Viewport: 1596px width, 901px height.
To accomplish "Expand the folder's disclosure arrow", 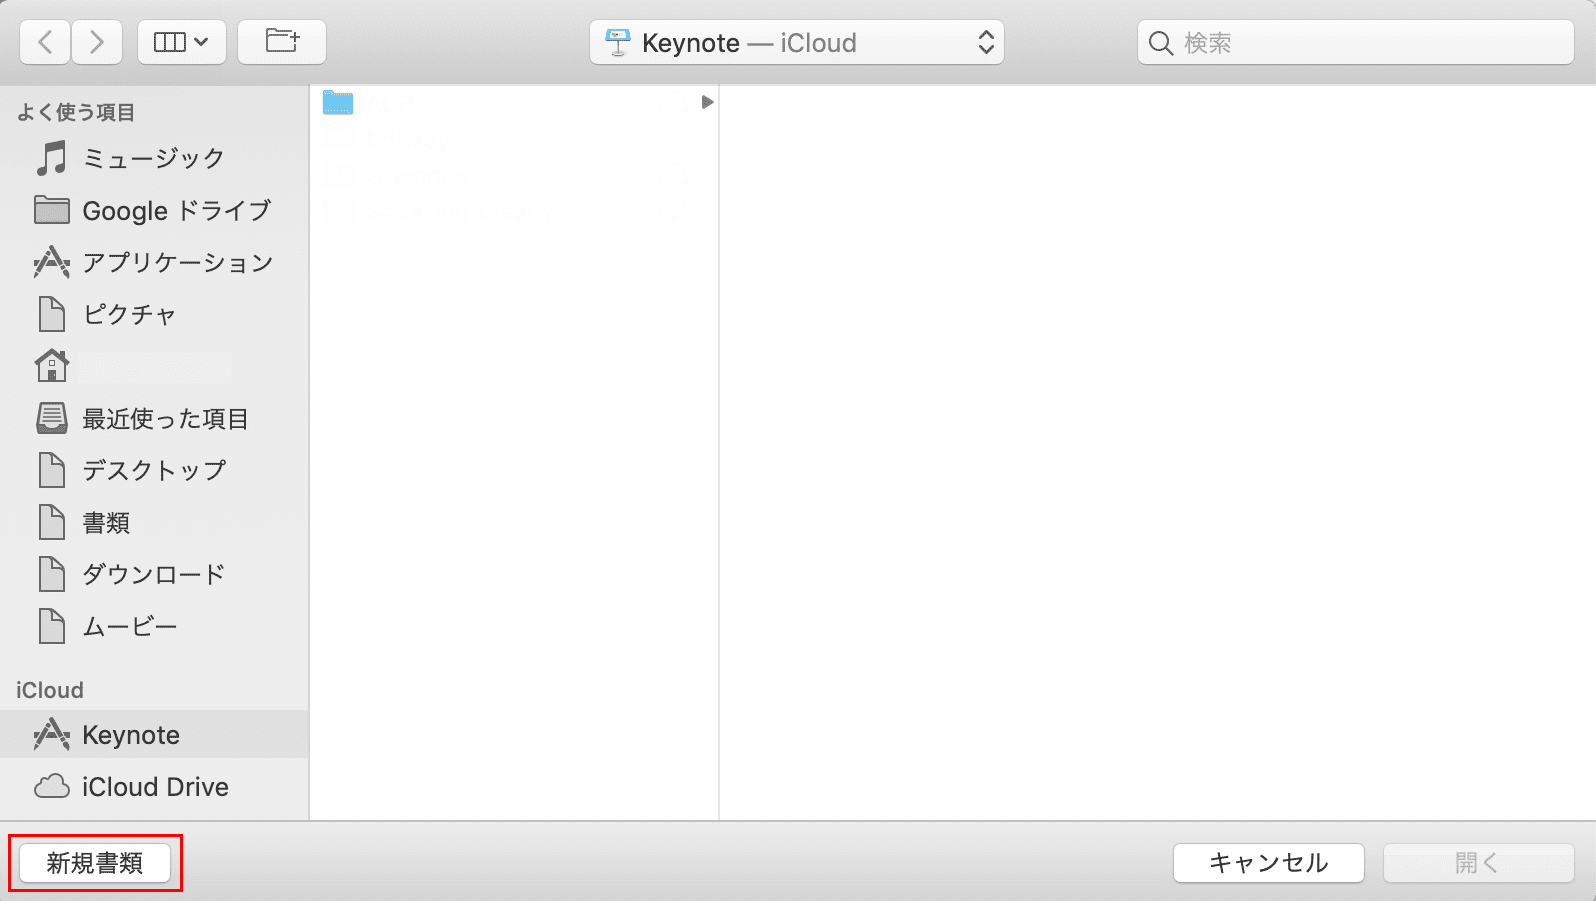I will click(707, 102).
